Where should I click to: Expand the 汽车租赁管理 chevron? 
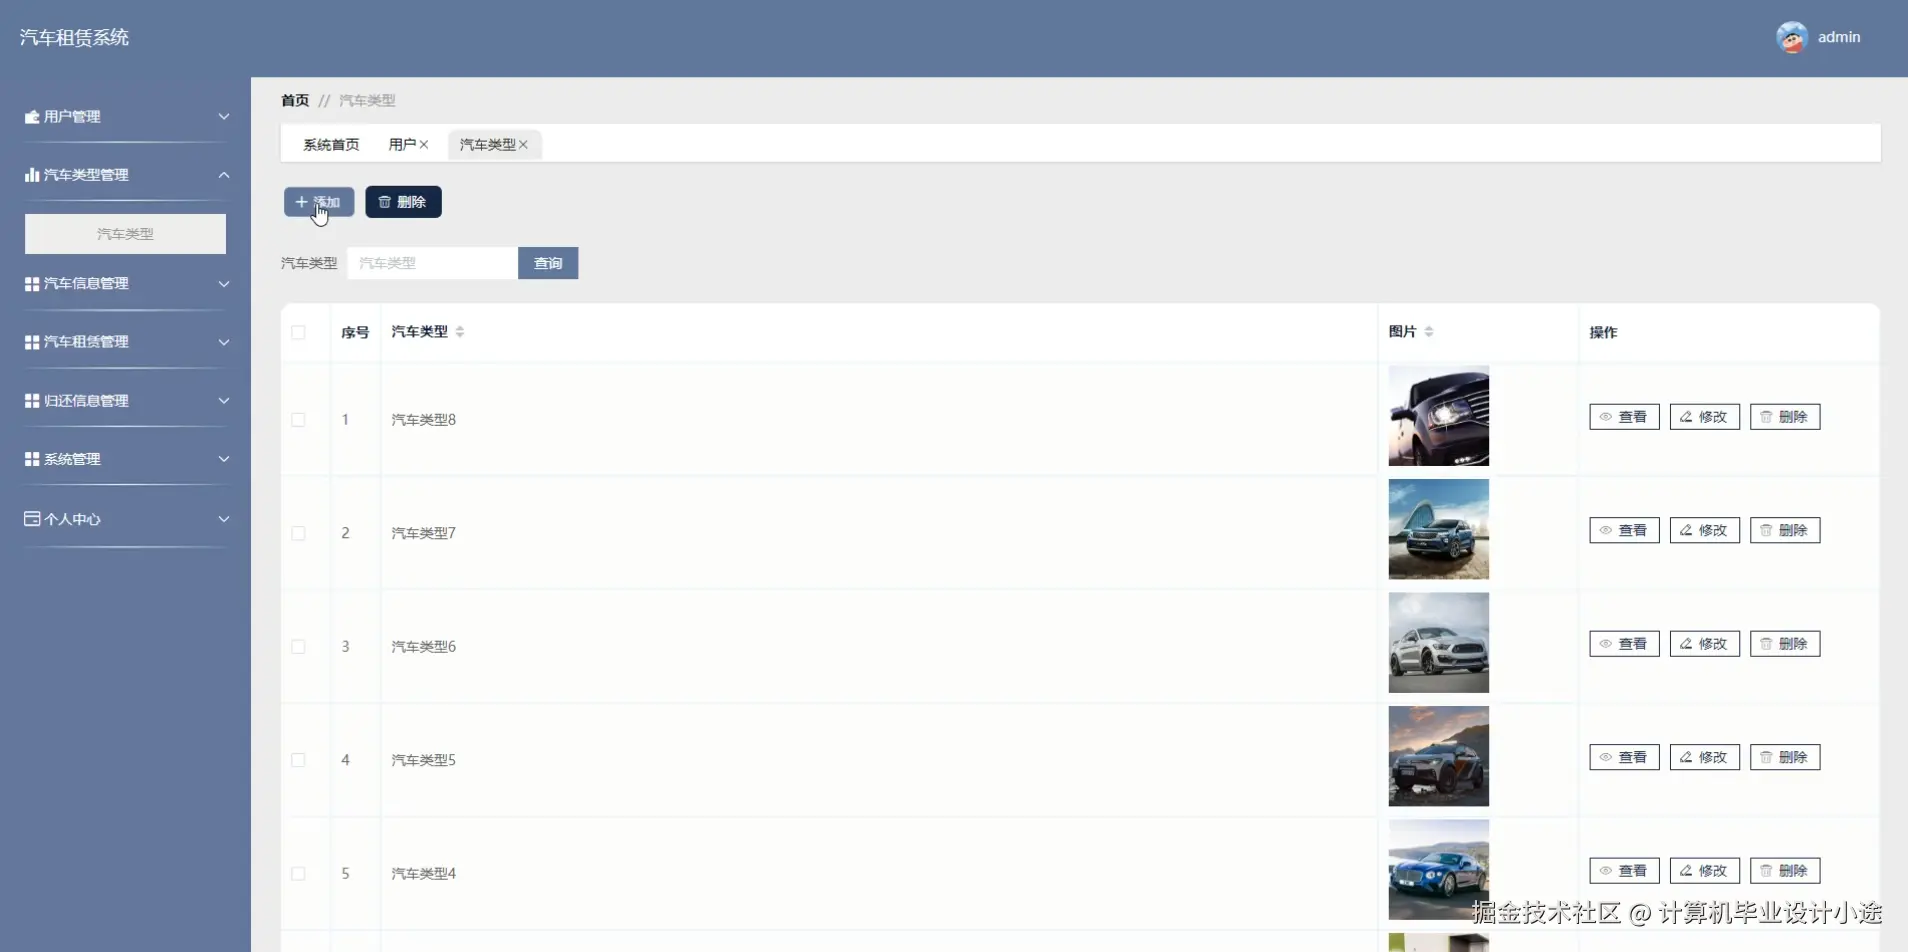tap(224, 342)
